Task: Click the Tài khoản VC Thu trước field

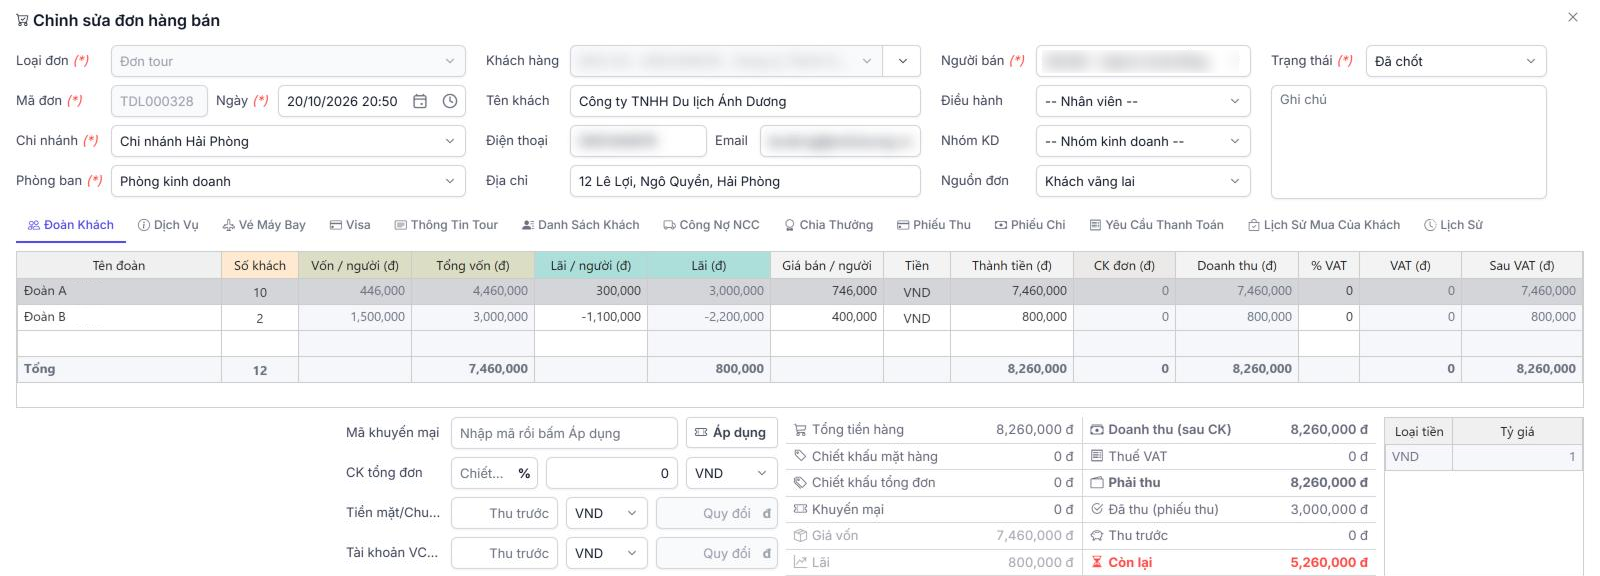Action: tap(504, 553)
